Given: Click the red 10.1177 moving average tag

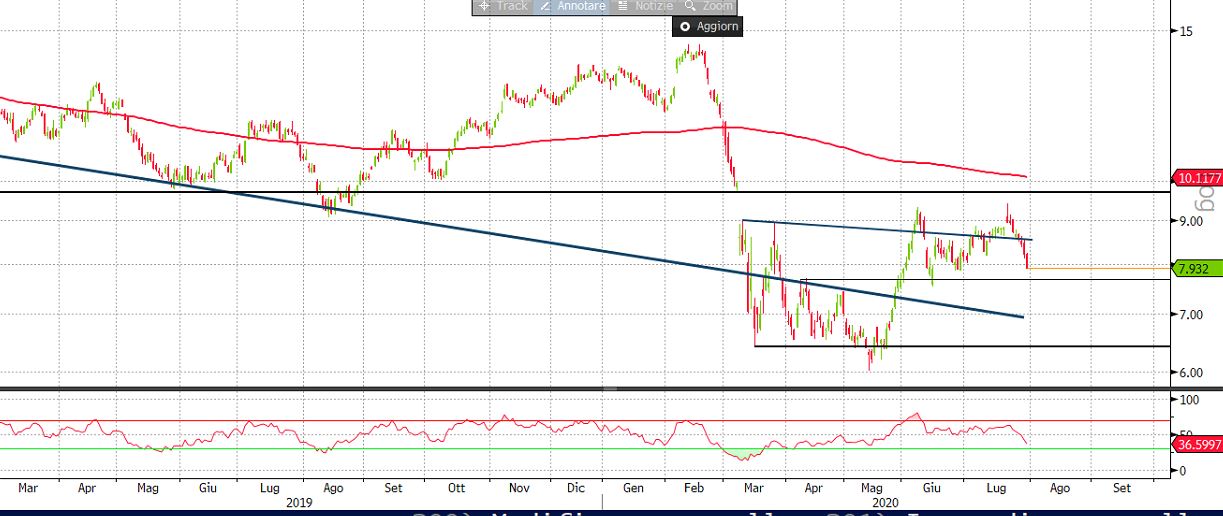Looking at the screenshot, I should [1198, 178].
